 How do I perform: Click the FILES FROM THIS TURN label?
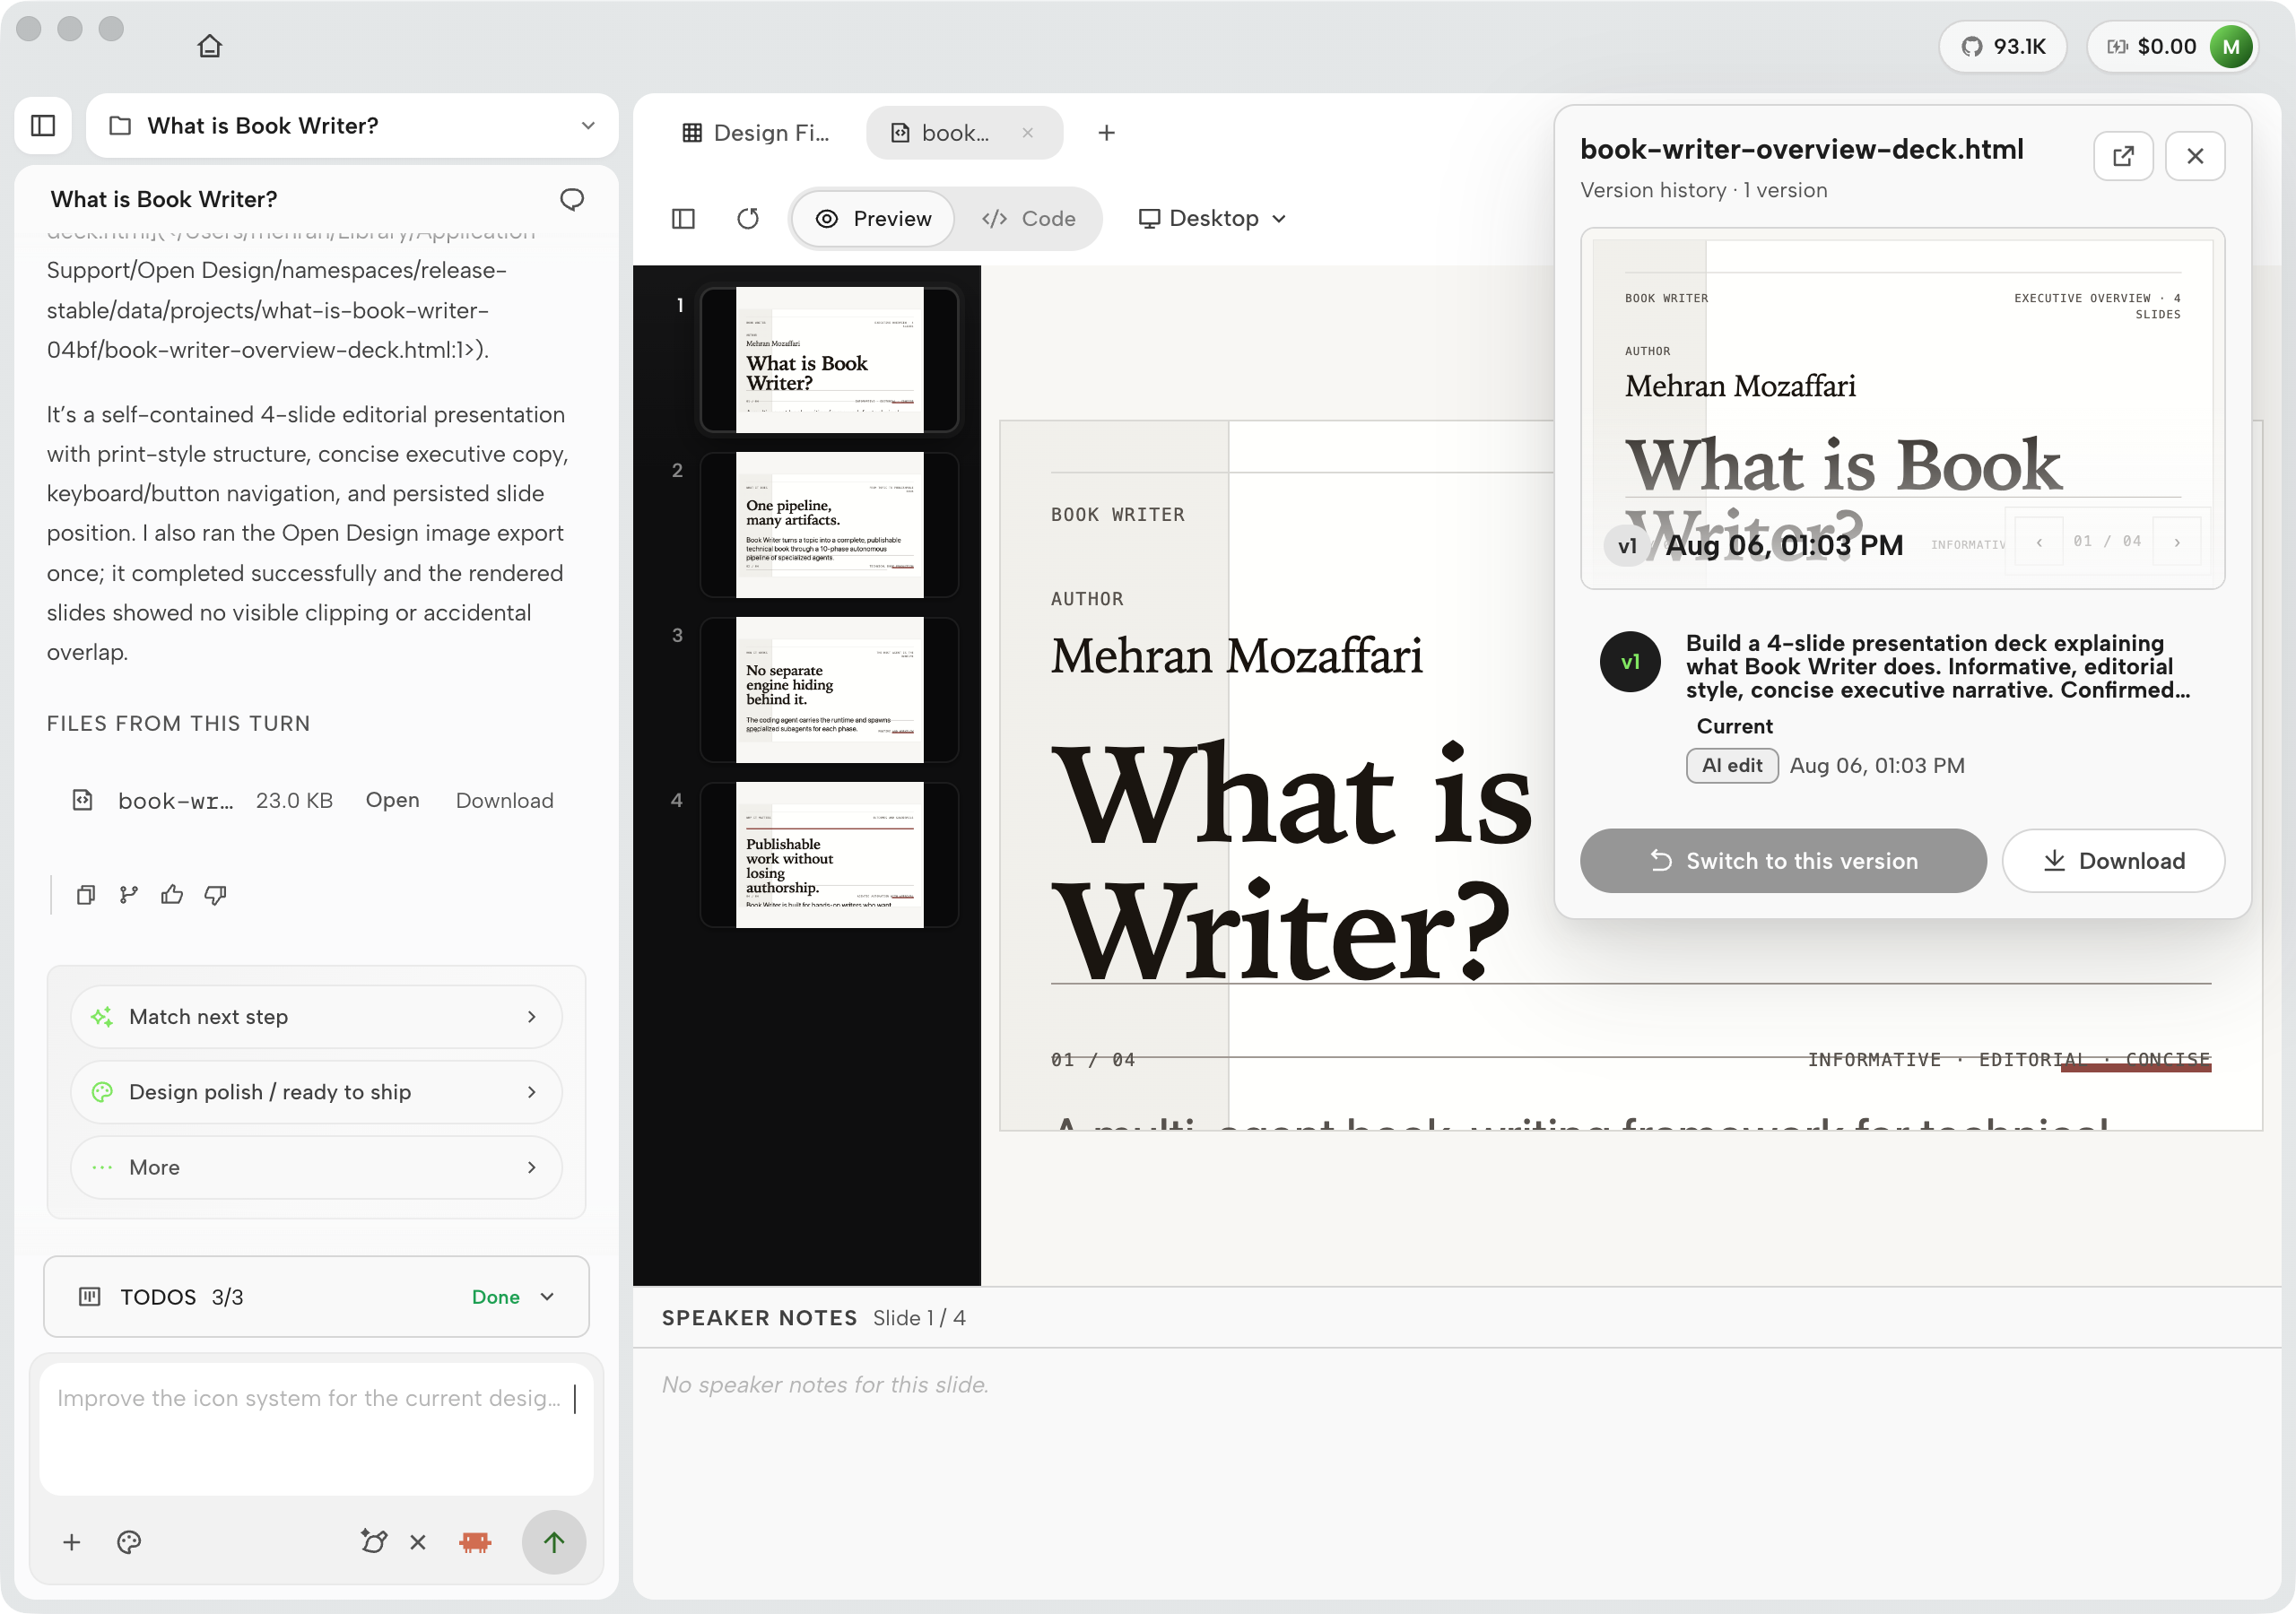tap(178, 723)
